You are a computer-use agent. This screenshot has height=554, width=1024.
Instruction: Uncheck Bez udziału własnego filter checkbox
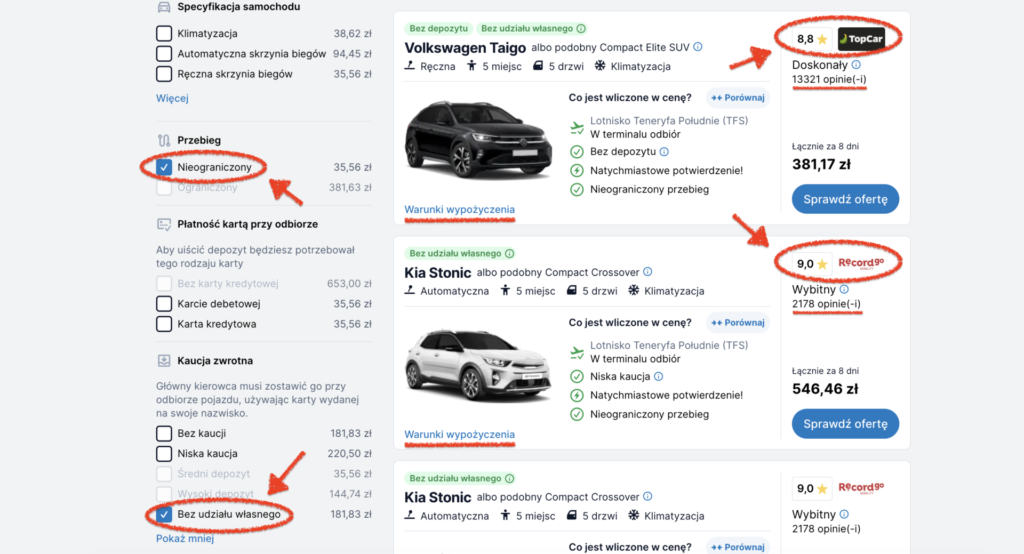[164, 514]
